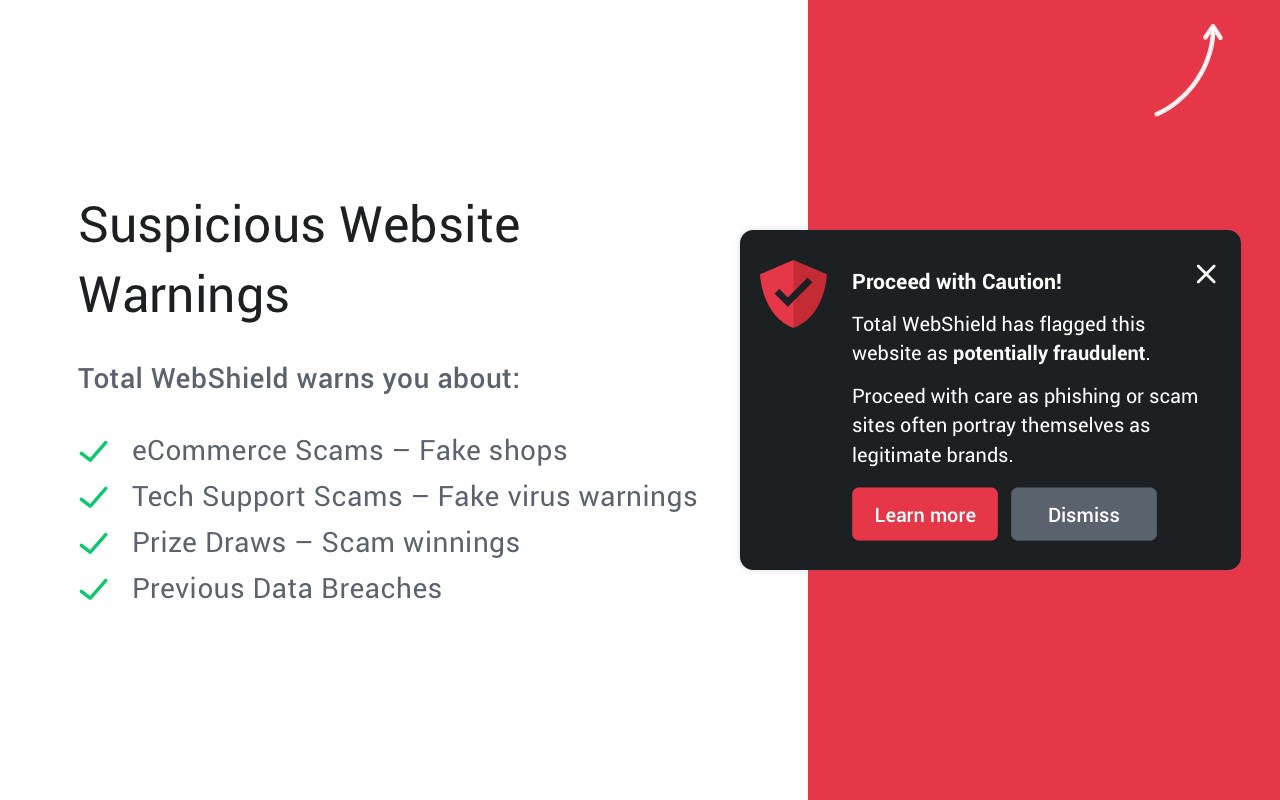Click the bold potentially fraudulent text
This screenshot has height=800, width=1280.
point(1049,353)
